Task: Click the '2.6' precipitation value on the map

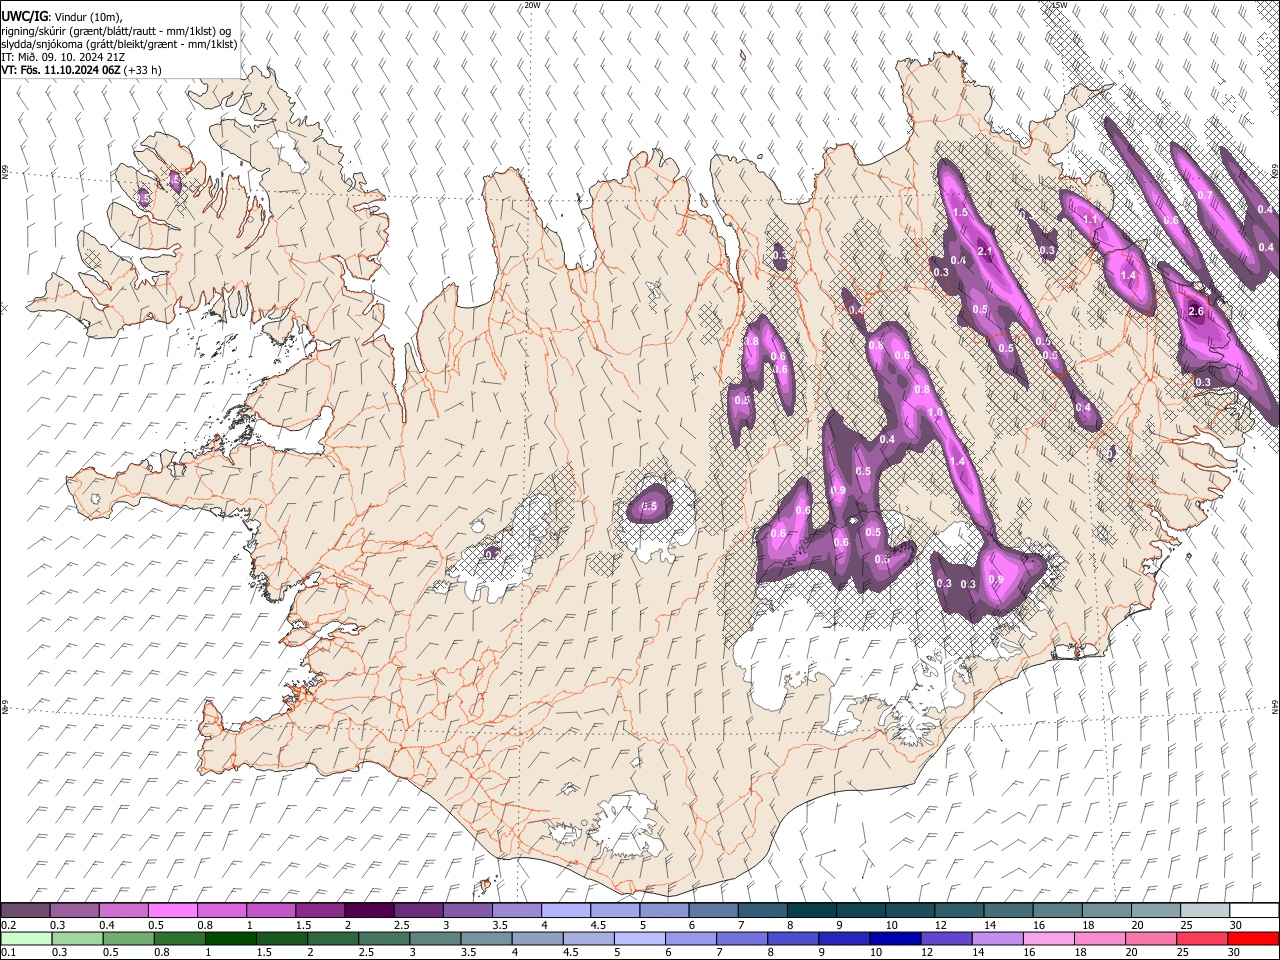Action: (1197, 312)
